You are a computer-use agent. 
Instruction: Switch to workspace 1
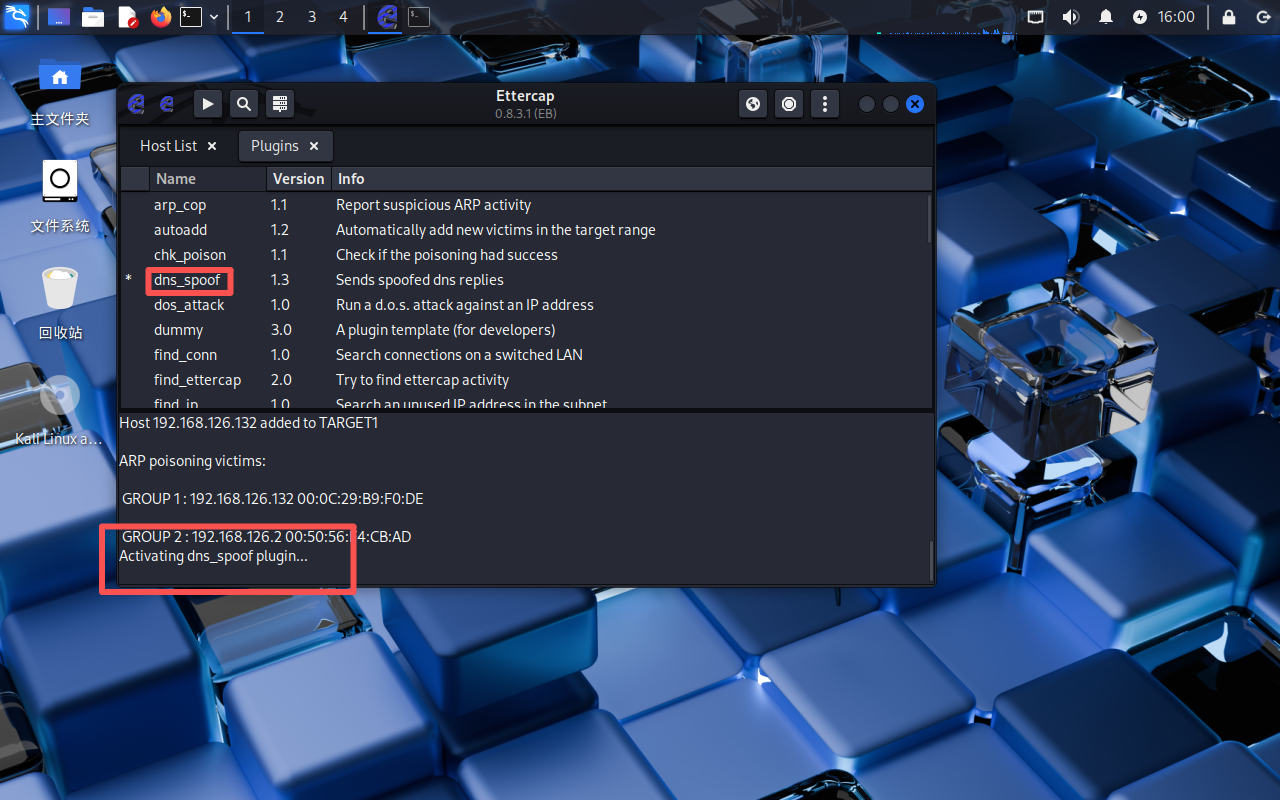point(248,17)
